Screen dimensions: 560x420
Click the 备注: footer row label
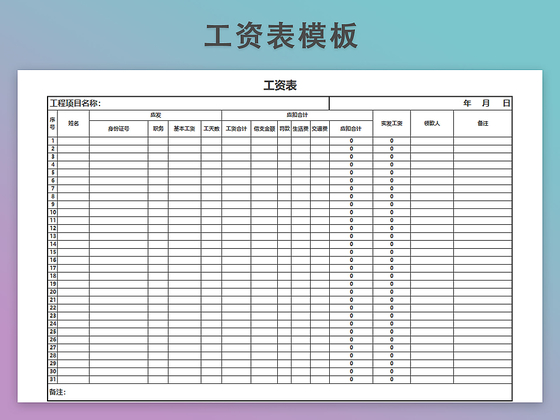click(58, 392)
